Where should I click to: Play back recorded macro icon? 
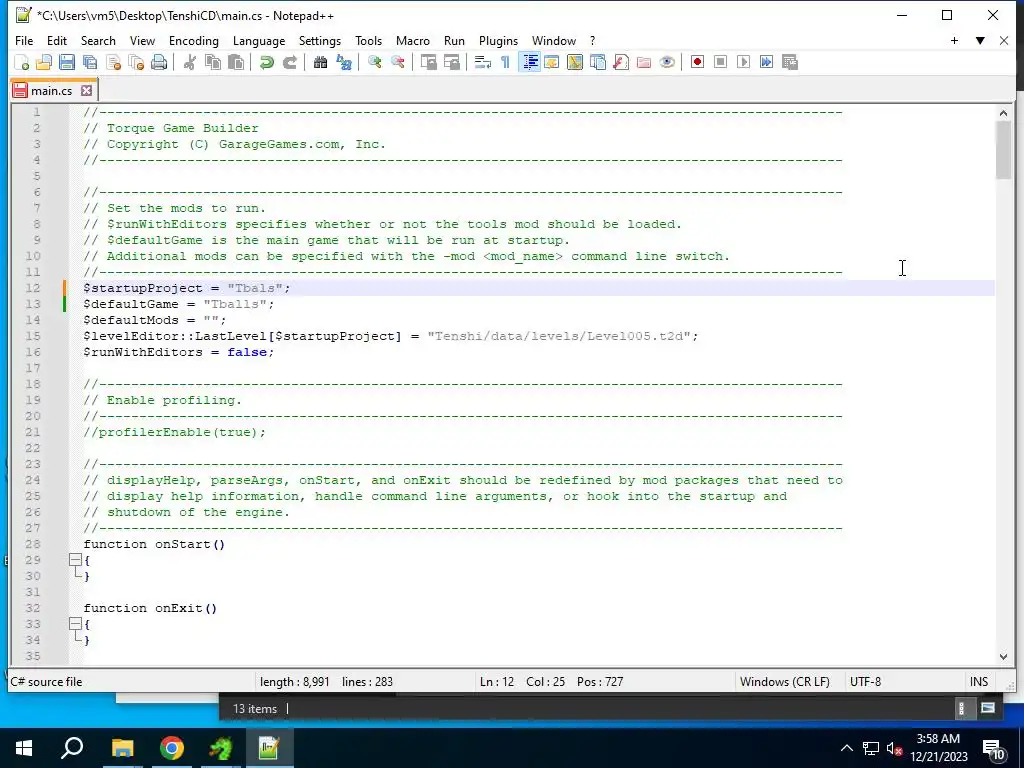pyautogui.click(x=743, y=62)
